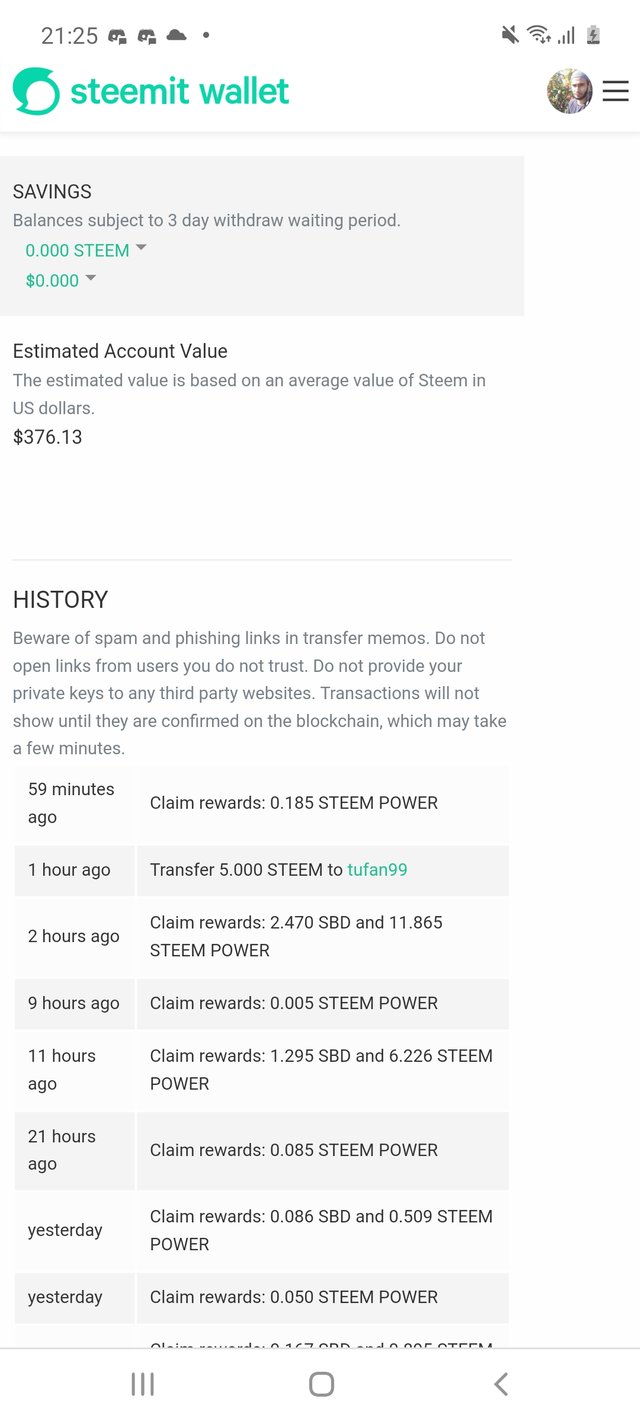
Task: Tap the battery status icon
Action: pos(593,35)
